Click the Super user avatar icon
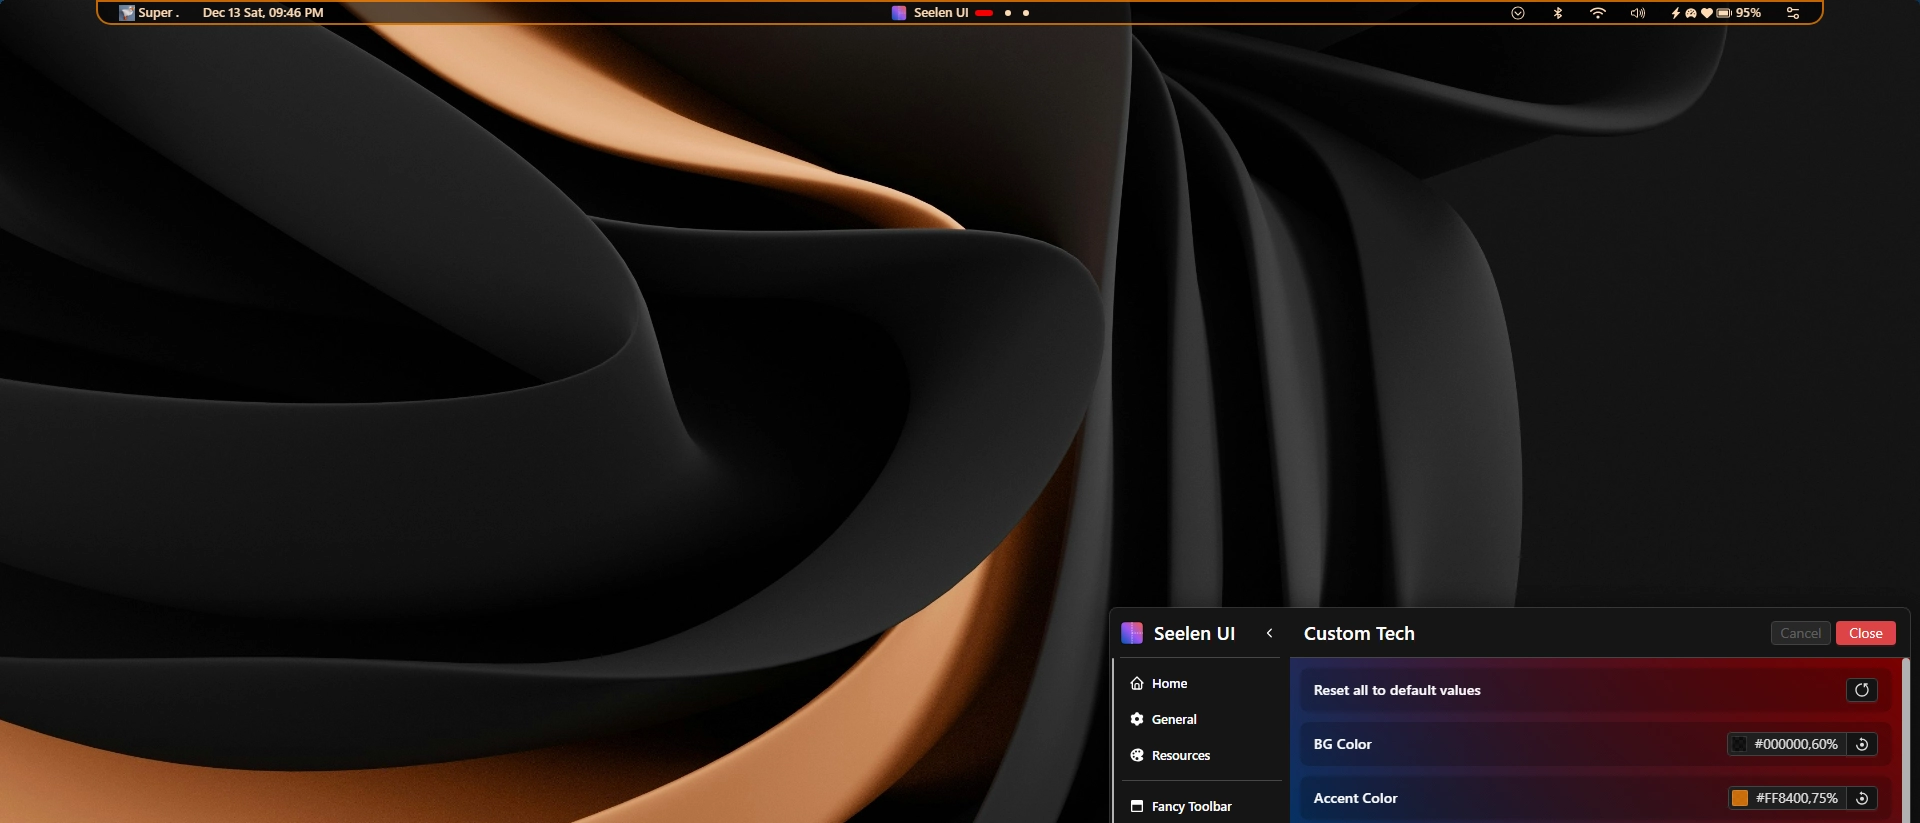The image size is (1920, 823). tap(127, 13)
